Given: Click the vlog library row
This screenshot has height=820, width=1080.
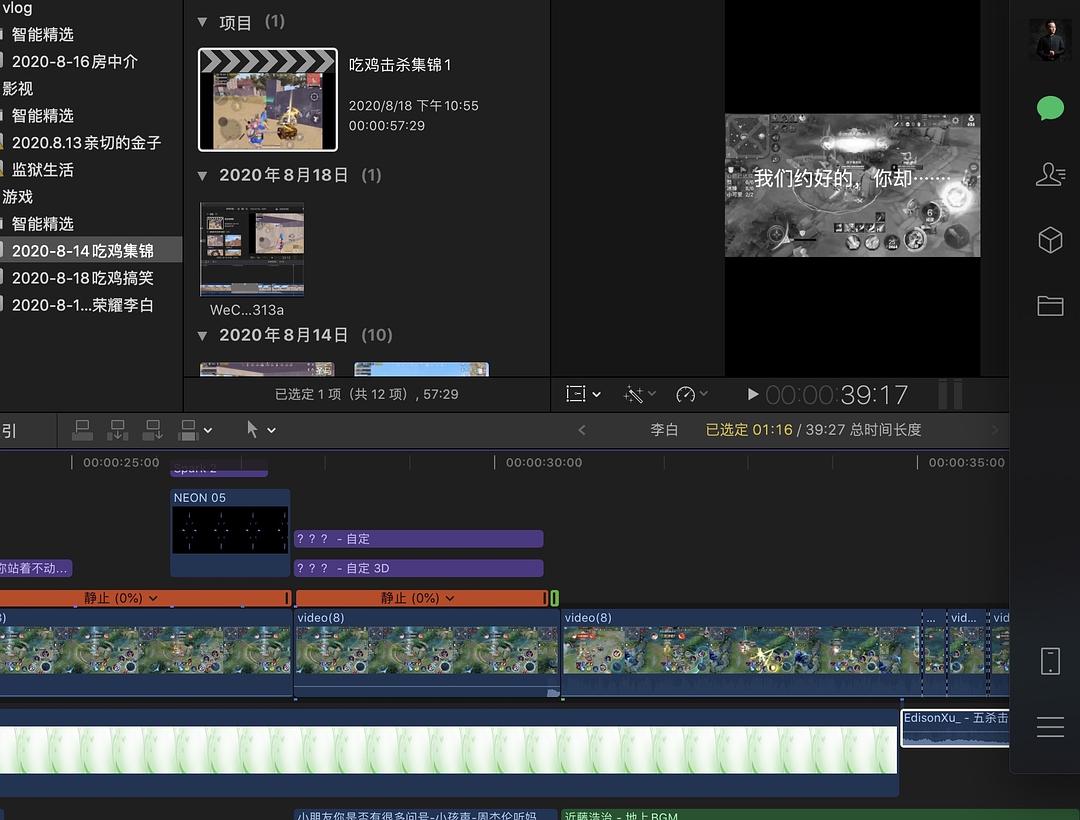Looking at the screenshot, I should coord(18,8).
